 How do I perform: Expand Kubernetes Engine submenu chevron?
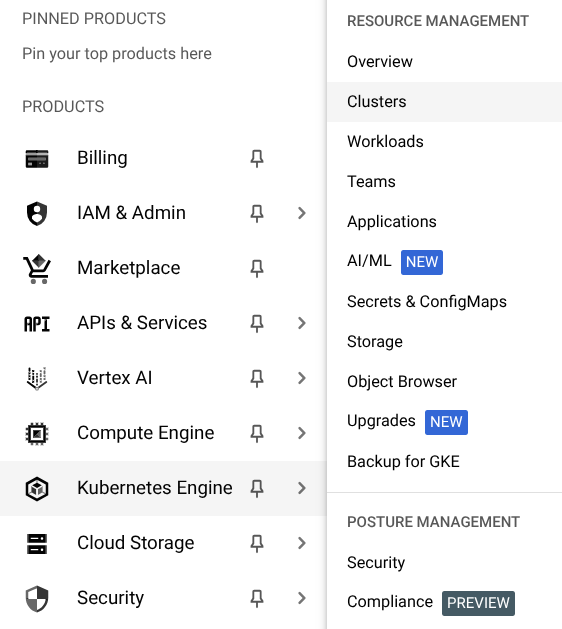point(302,488)
